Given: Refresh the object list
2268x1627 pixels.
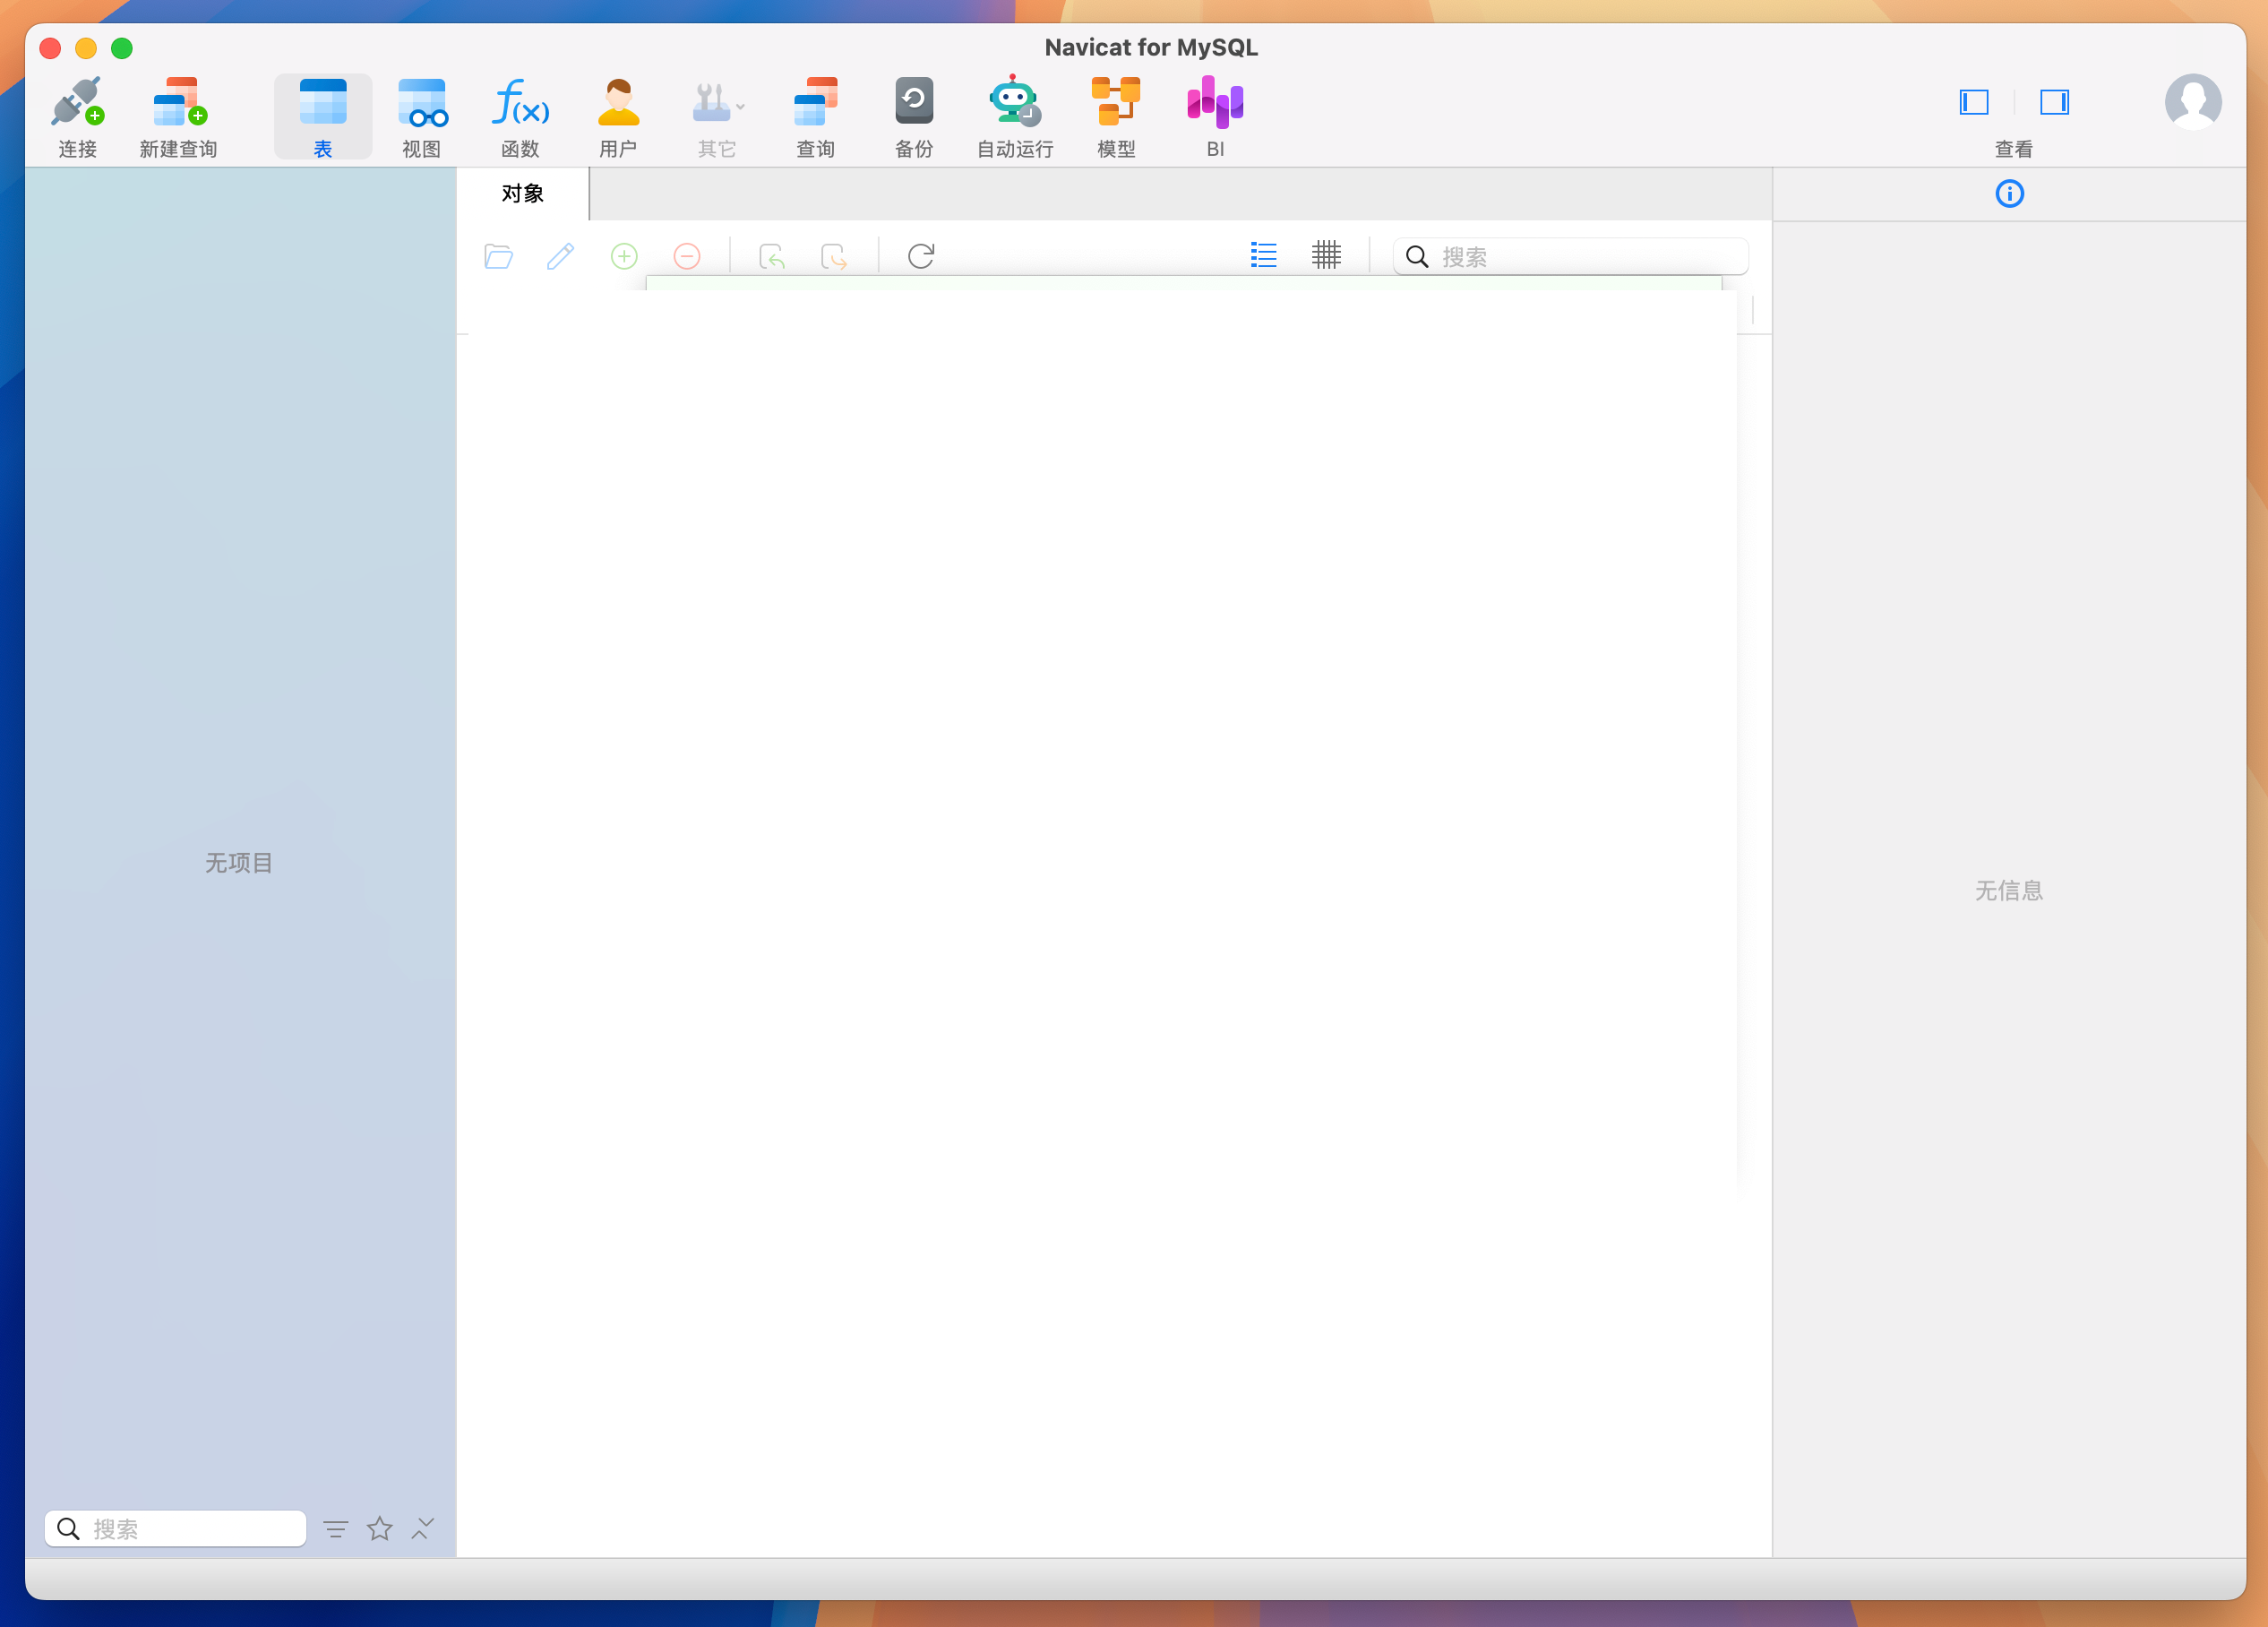Looking at the screenshot, I should coord(921,256).
